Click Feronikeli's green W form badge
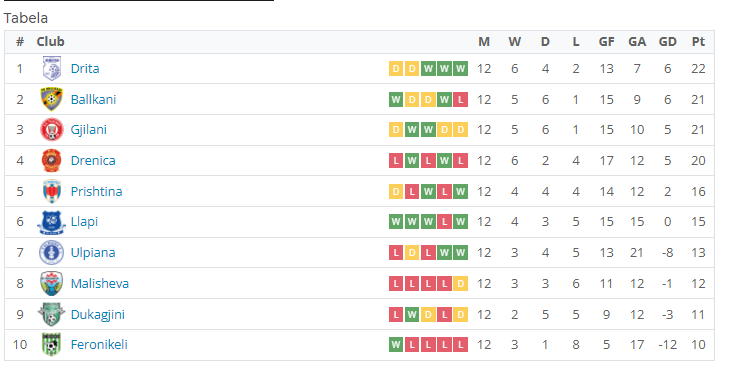The width and height of the screenshot is (755, 371). point(396,345)
